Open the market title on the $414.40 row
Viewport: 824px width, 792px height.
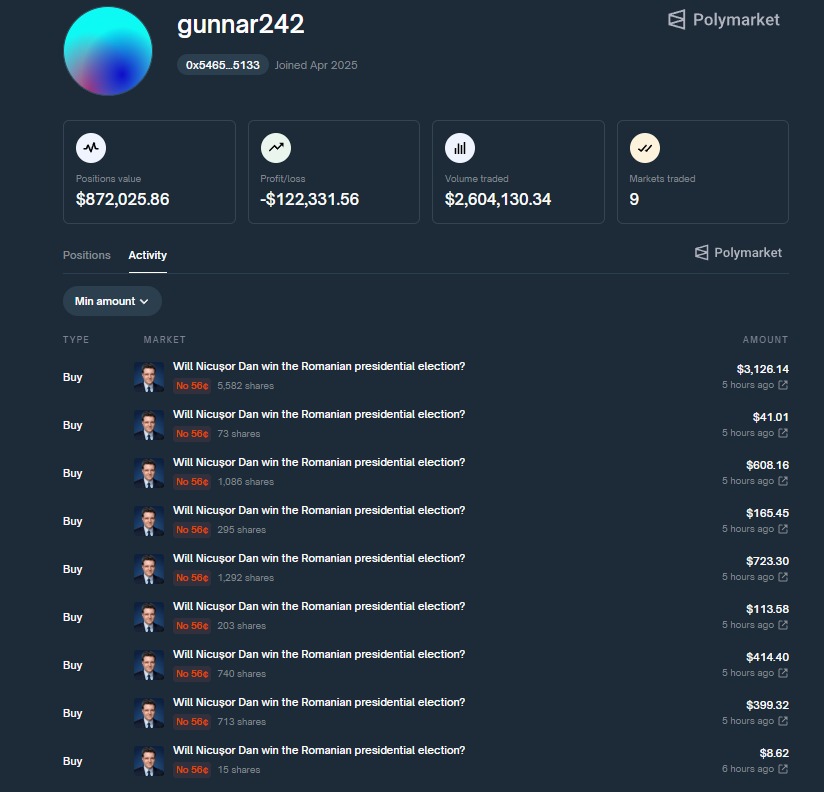coord(319,654)
